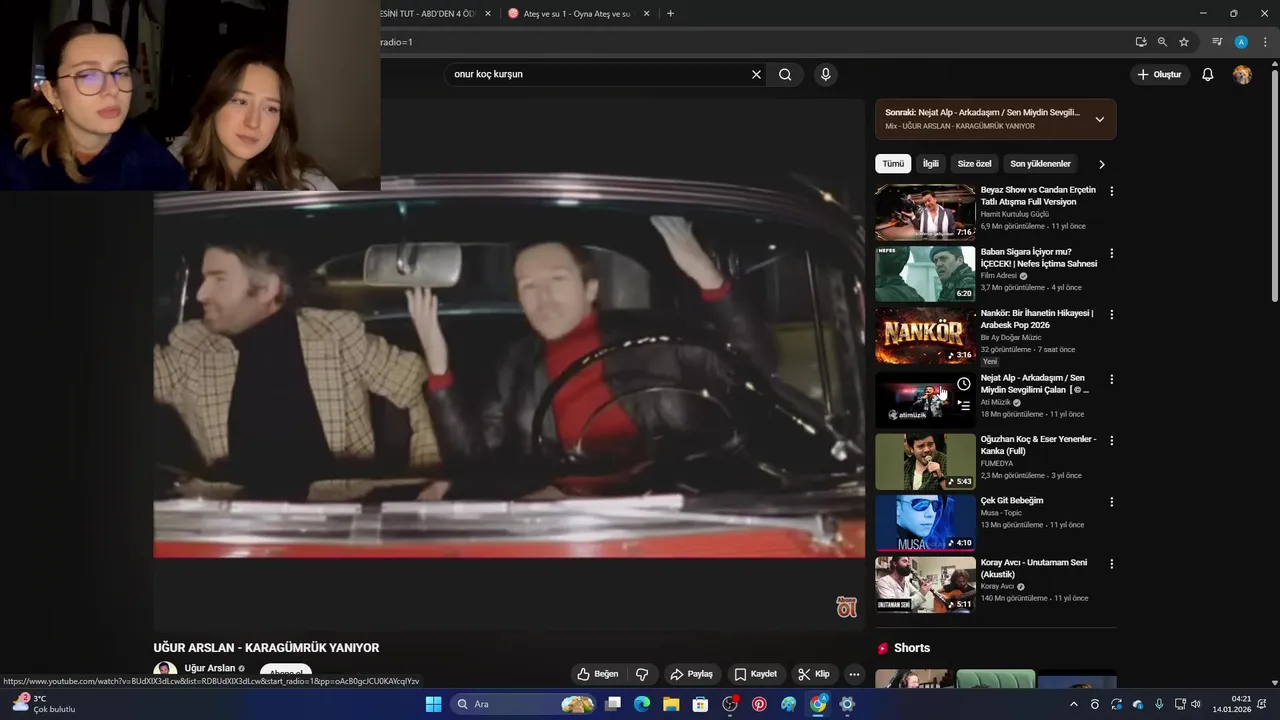Add Nejat Alp video to queue

coord(963,405)
